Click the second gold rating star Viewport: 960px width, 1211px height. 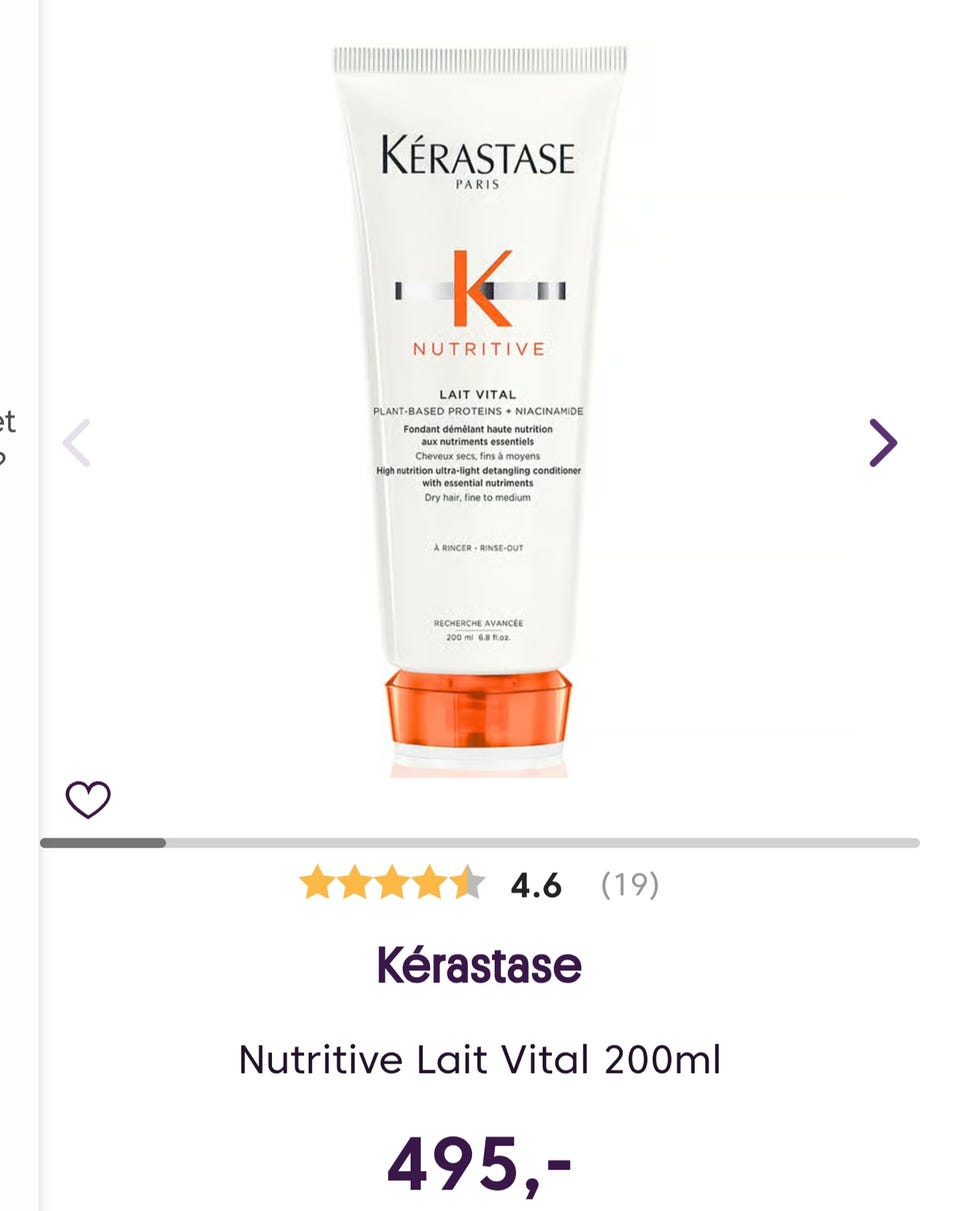tap(354, 883)
